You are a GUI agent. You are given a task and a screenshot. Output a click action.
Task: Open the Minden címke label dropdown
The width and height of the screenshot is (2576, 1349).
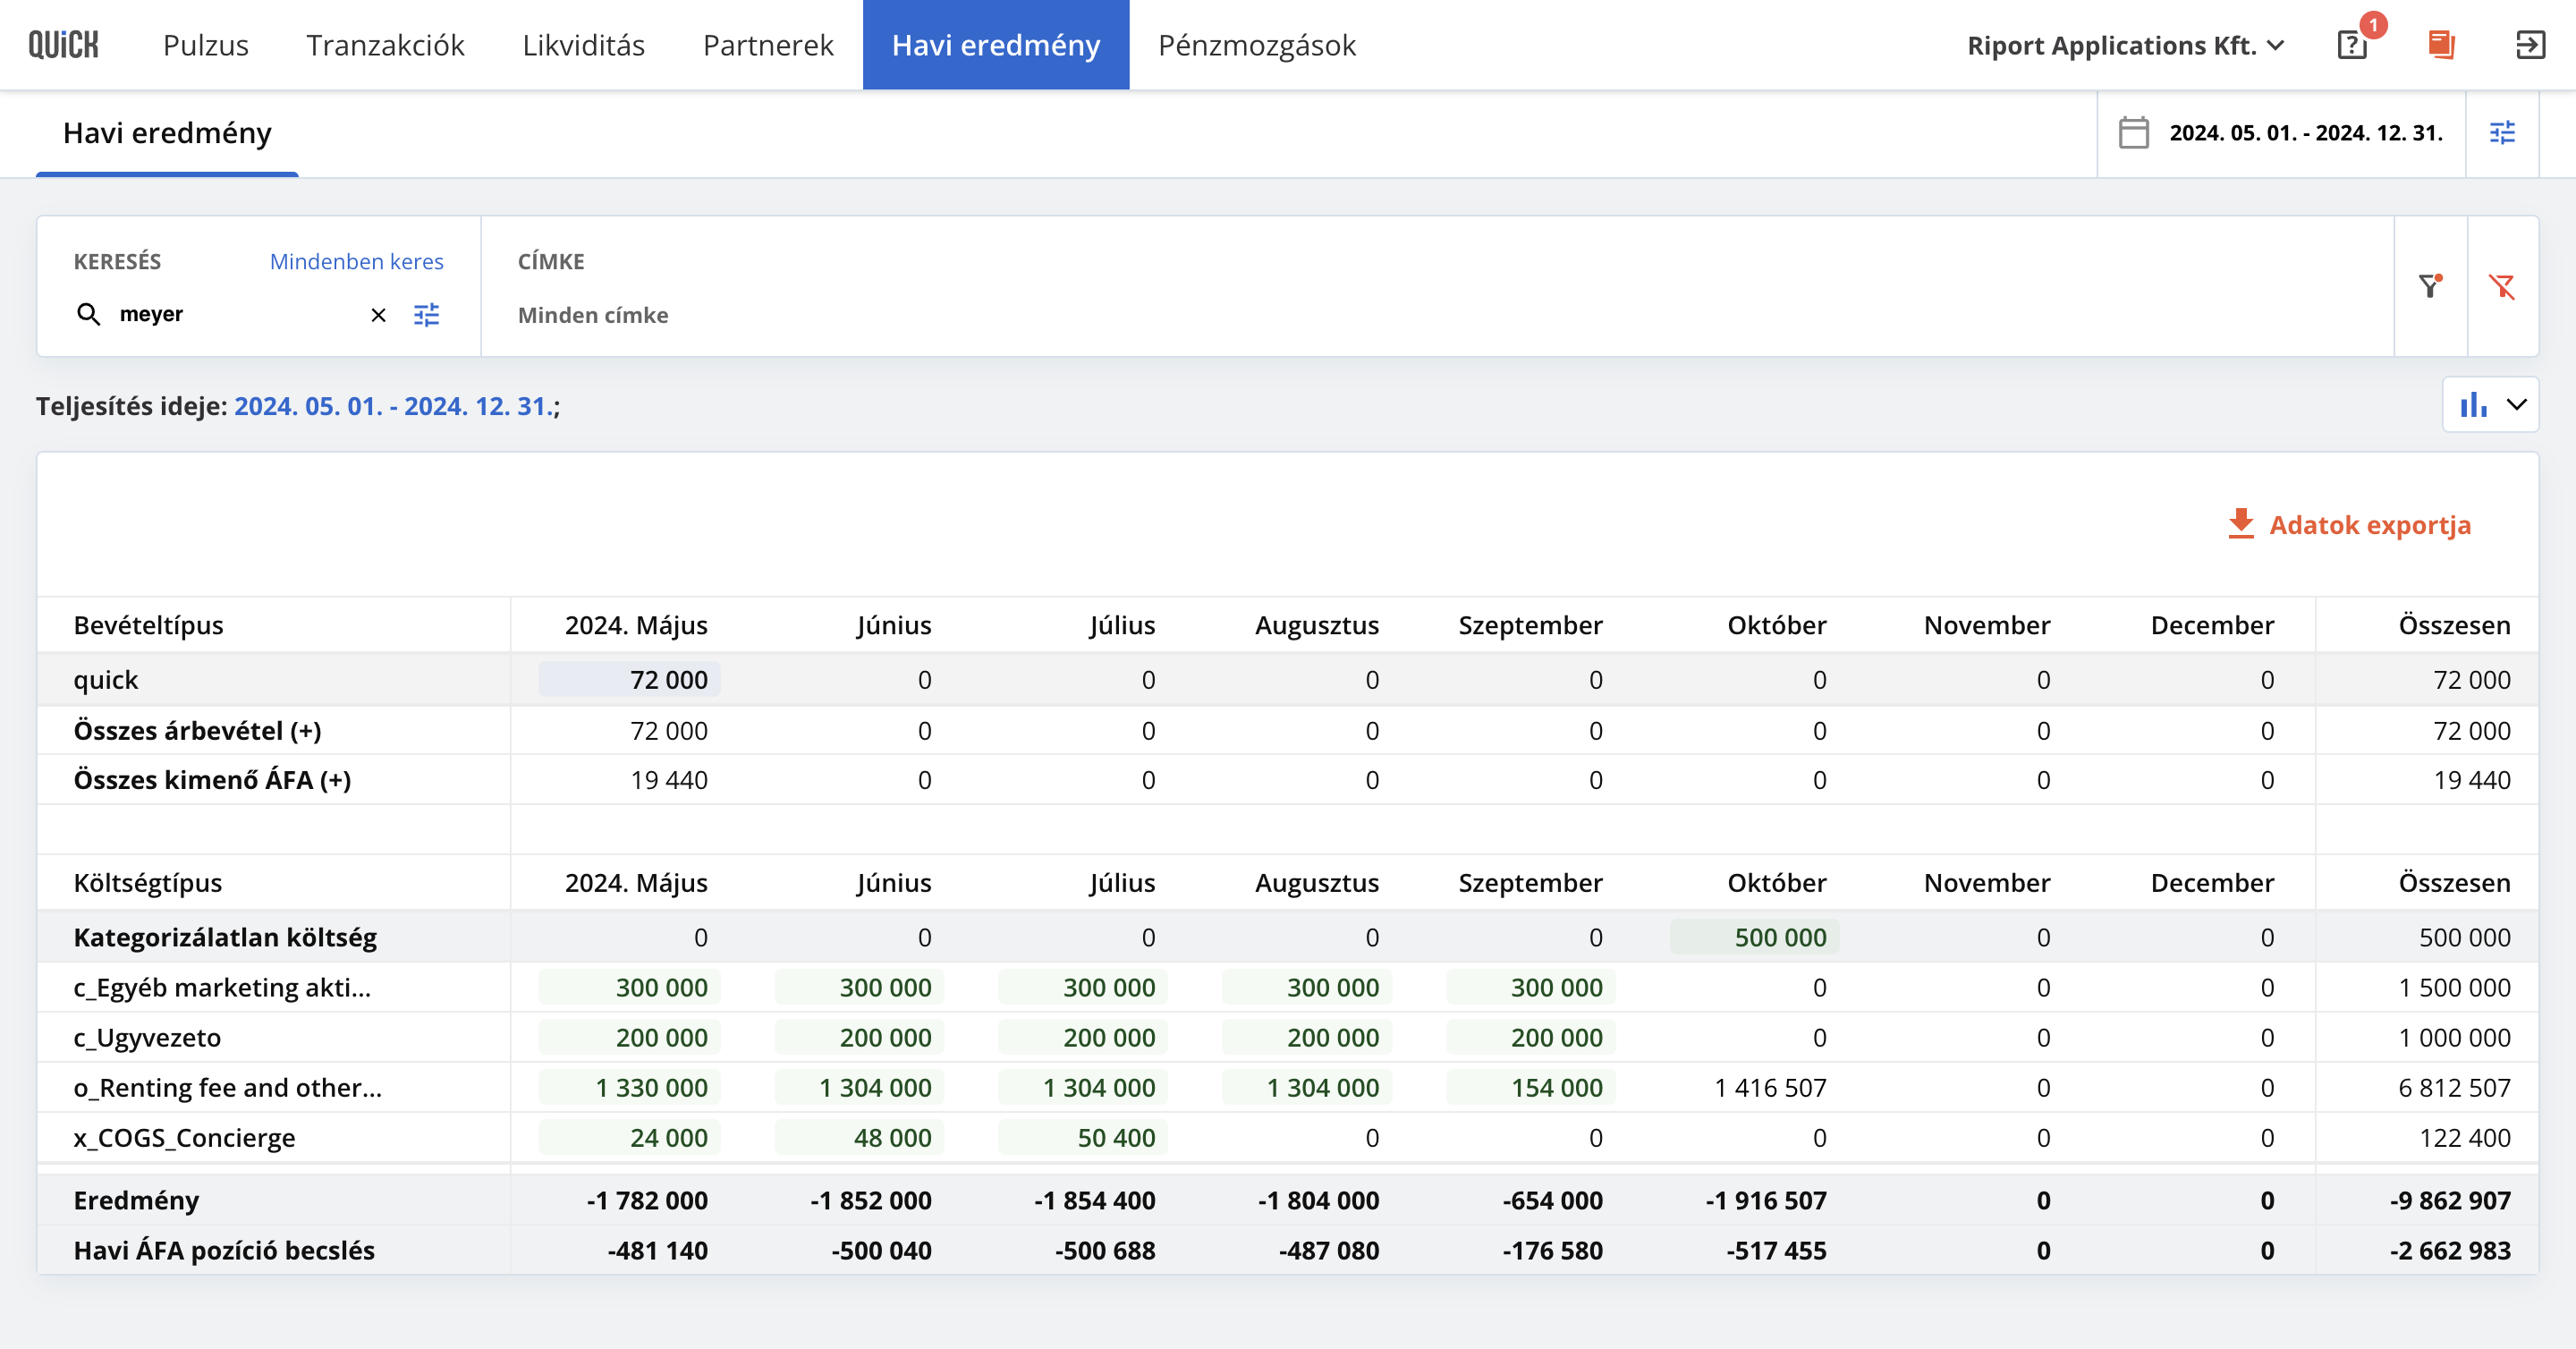pyautogui.click(x=593, y=315)
